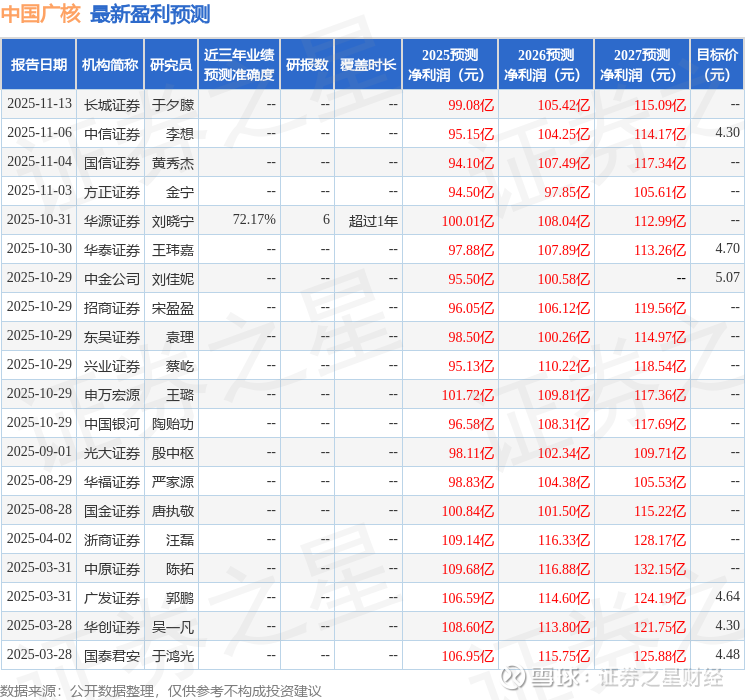Image resolution: width=745 pixels, height=700 pixels.
Task: Select the 目标价 column header
Action: (x=717, y=65)
